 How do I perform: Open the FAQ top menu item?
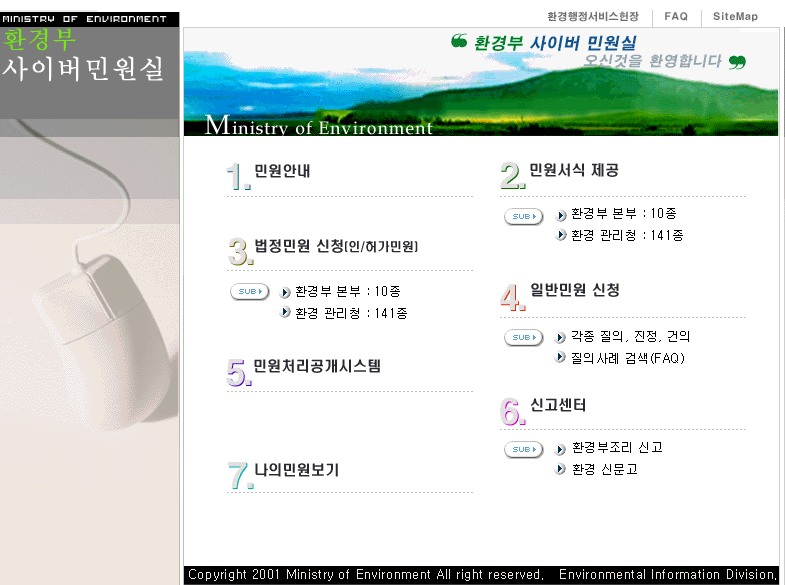coord(676,17)
